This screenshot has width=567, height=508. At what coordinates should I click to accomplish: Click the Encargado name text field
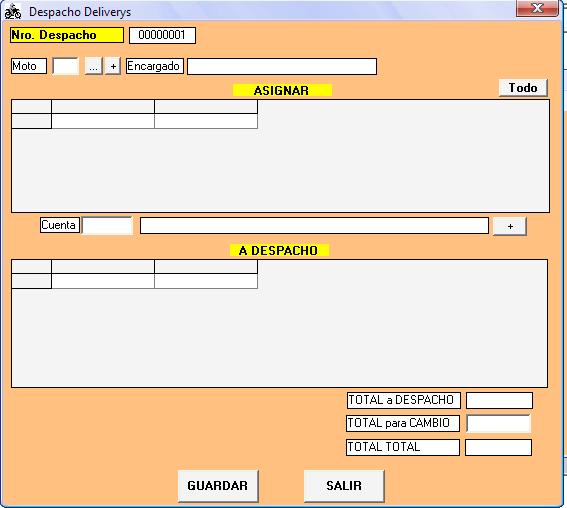tap(282, 67)
